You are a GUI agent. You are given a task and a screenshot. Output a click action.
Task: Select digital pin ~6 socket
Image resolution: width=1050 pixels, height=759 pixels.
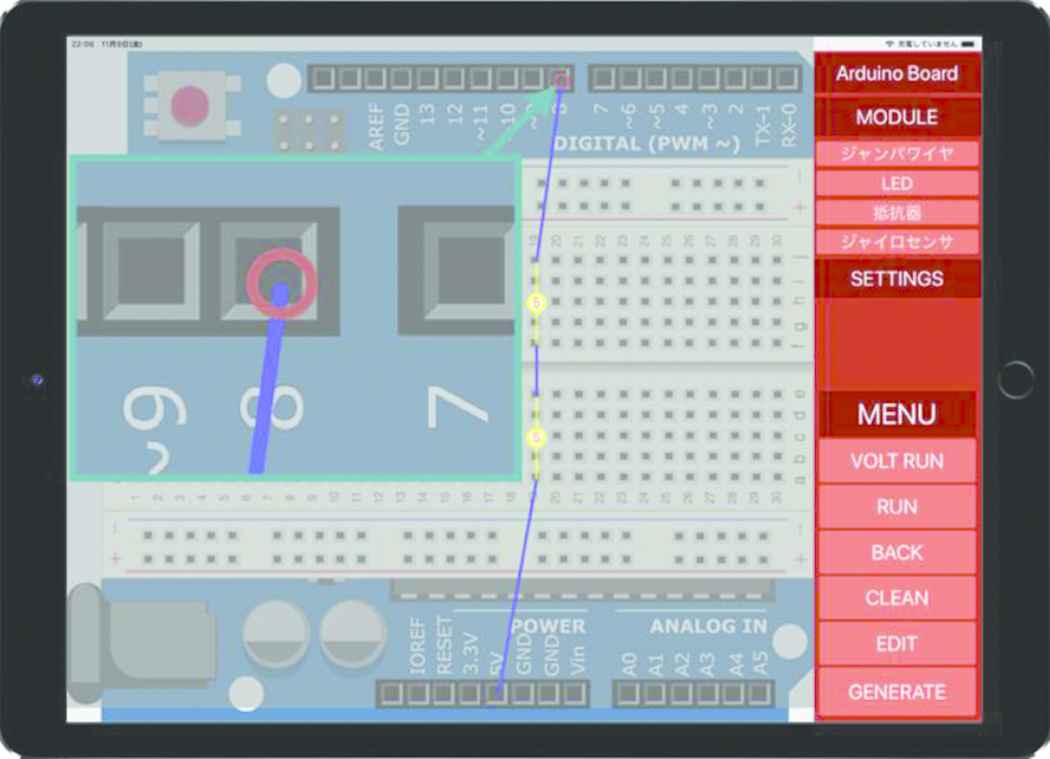tap(629, 79)
